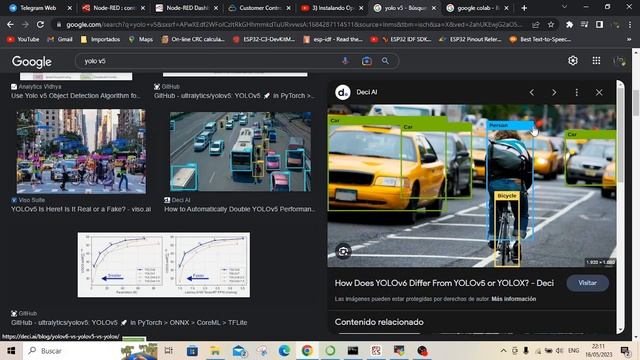The width and height of the screenshot is (640, 360).
Task: Switch to the Node-RED Dashboard tab
Action: pos(187,8)
